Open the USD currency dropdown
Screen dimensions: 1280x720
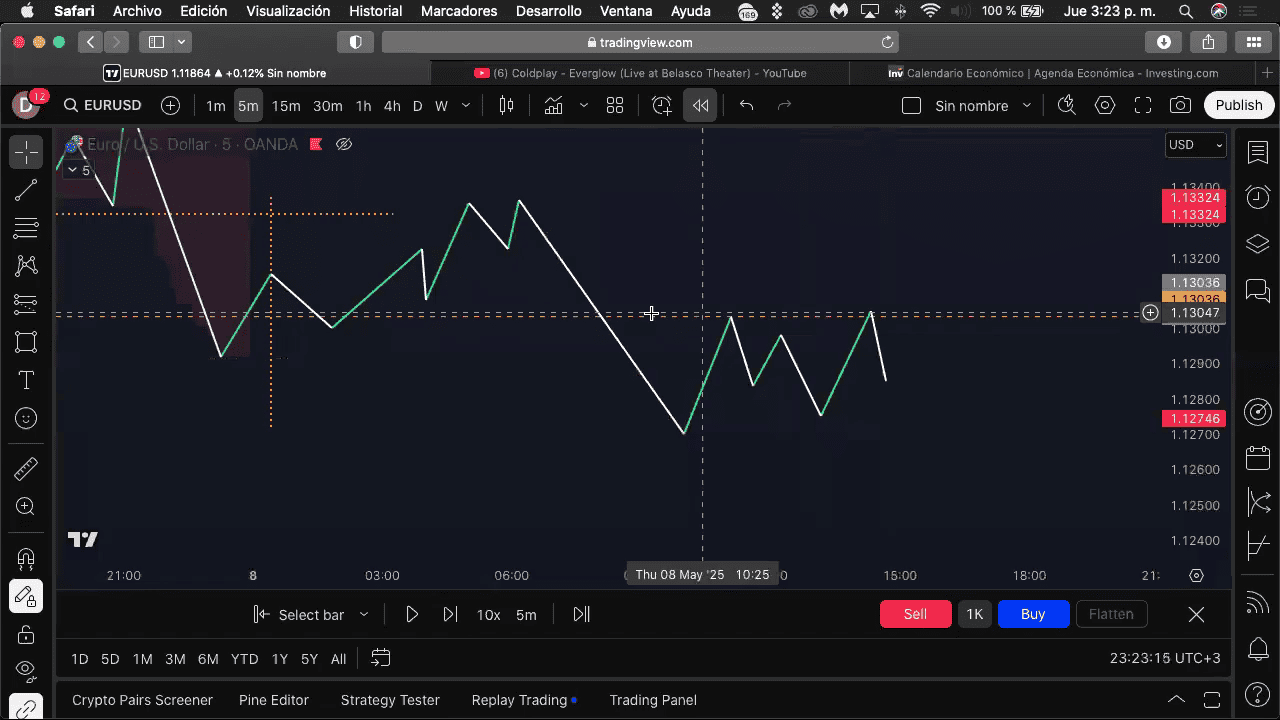tap(1195, 145)
